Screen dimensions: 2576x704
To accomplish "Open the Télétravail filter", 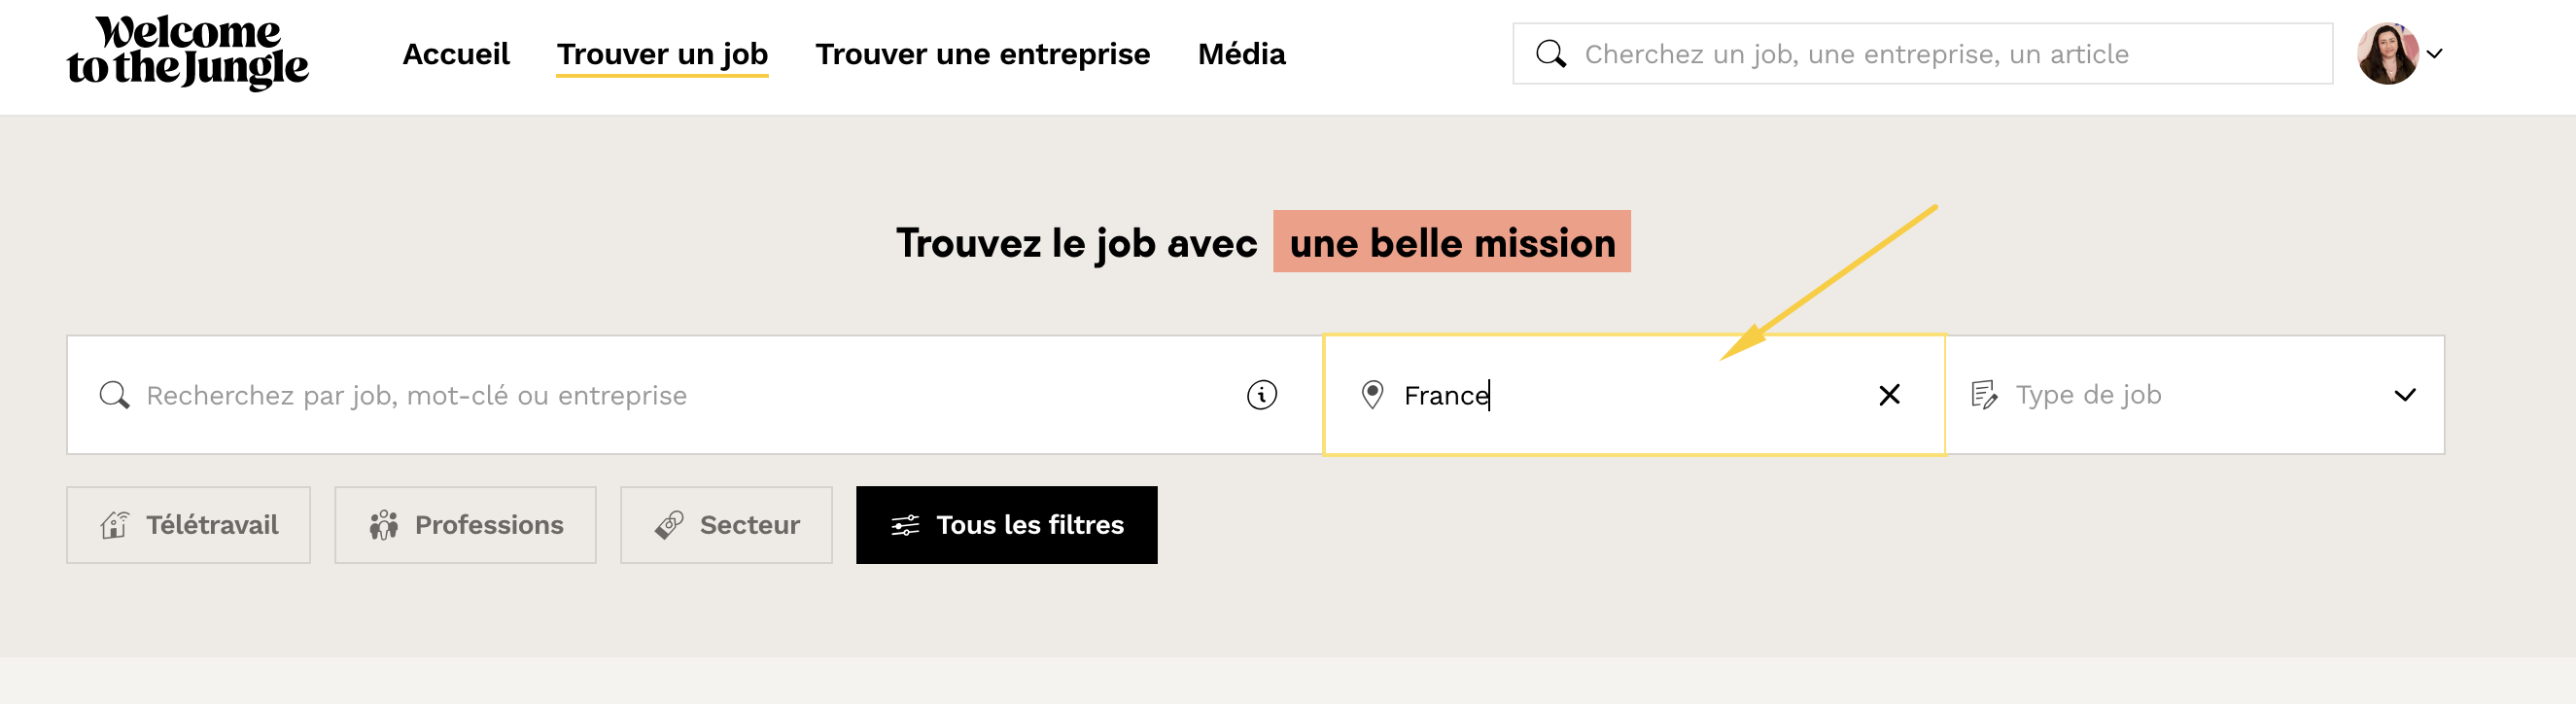I will (x=188, y=525).
